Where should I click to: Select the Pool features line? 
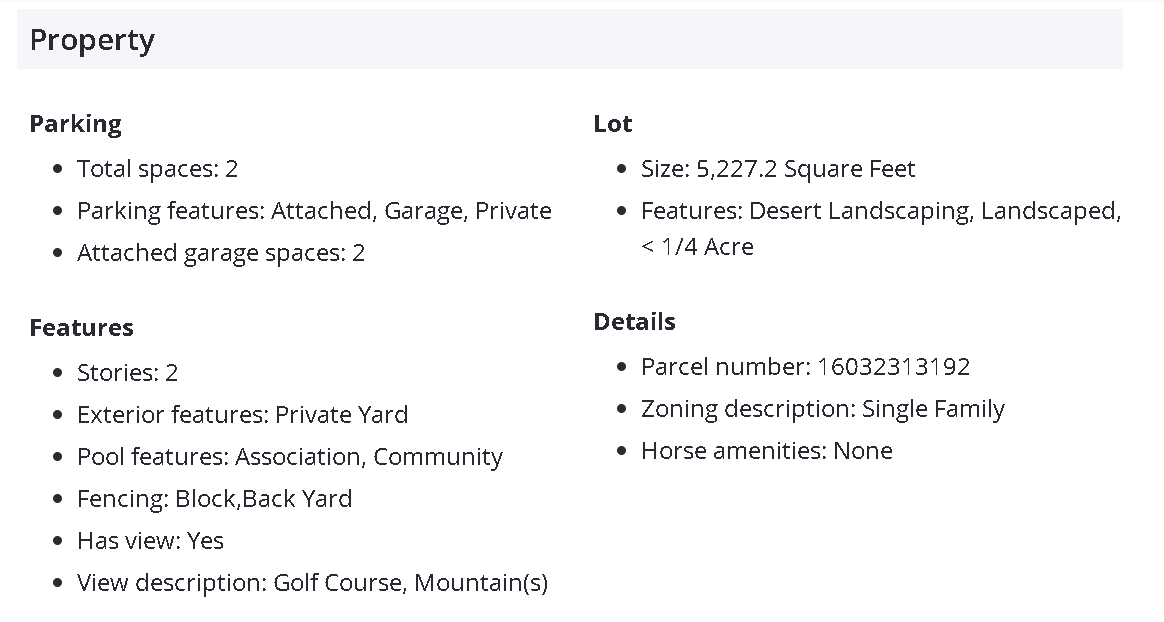[289, 457]
